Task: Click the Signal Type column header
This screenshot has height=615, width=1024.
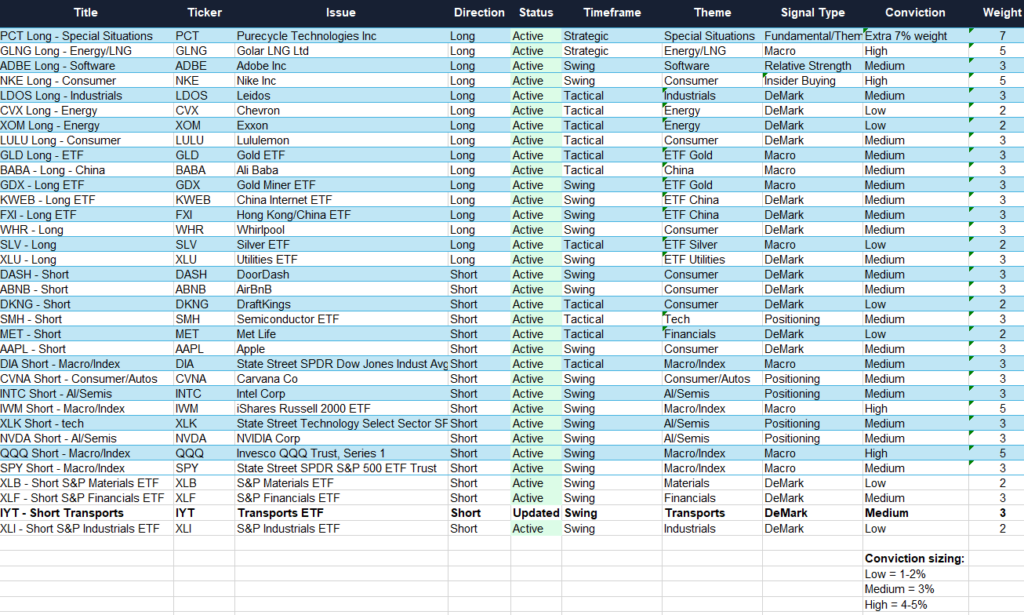Action: pyautogui.click(x=812, y=12)
